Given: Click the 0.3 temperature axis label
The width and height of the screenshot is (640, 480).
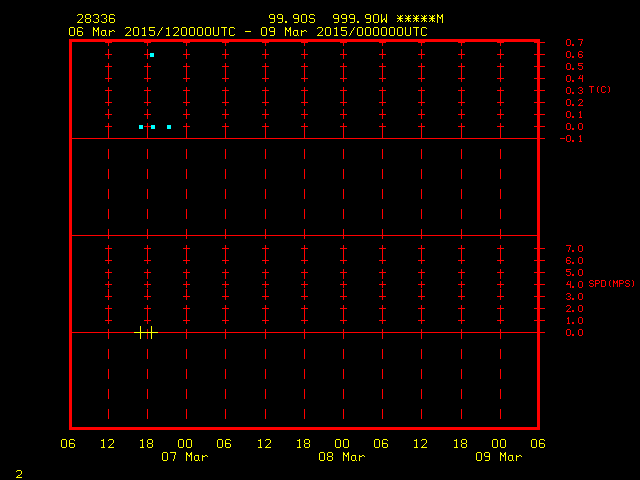Looking at the screenshot, I should [574, 91].
